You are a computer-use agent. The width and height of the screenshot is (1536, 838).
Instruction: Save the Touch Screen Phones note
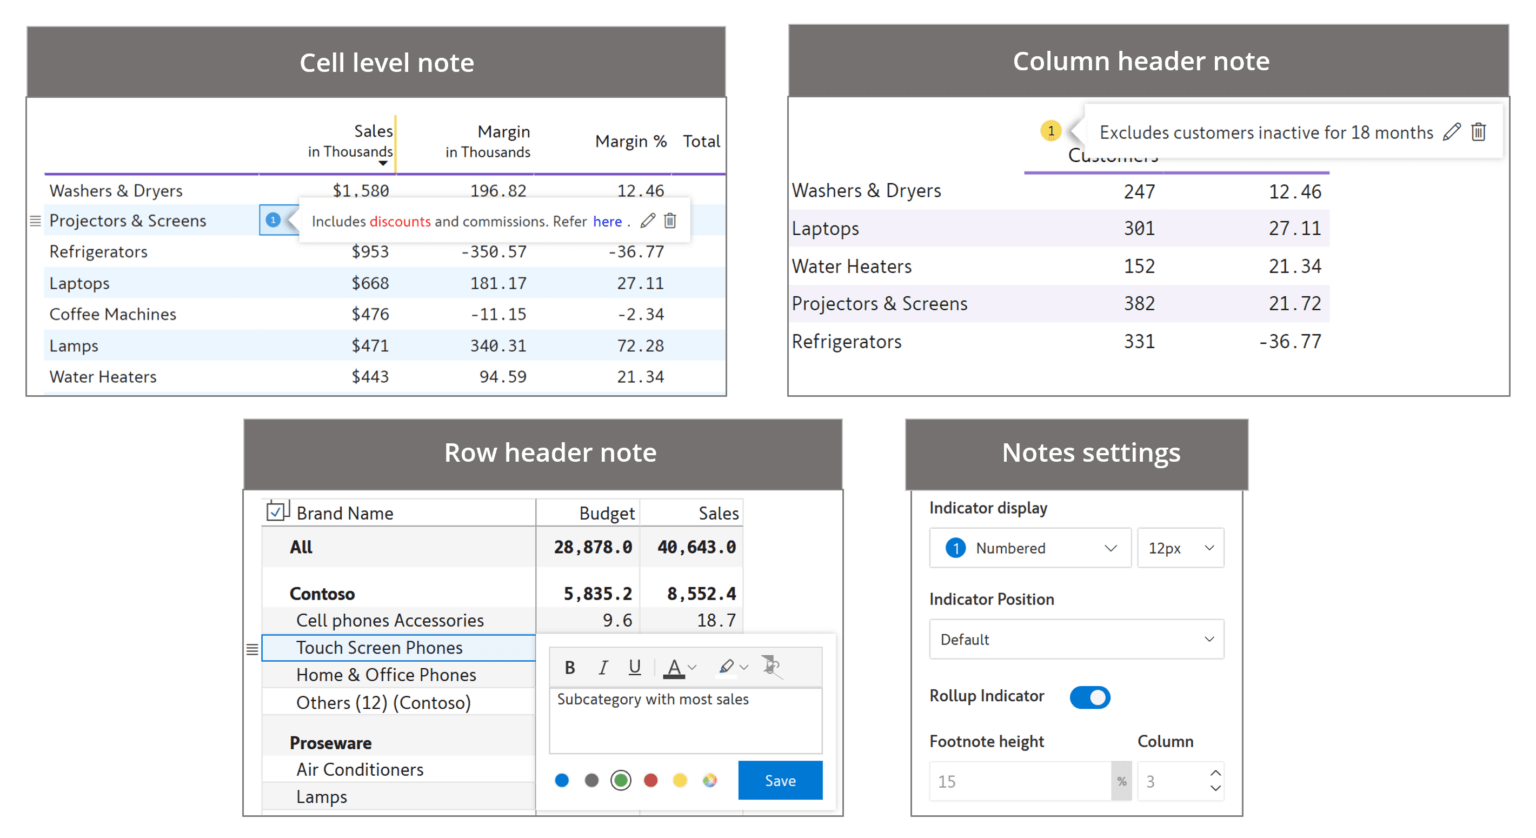[x=780, y=780]
